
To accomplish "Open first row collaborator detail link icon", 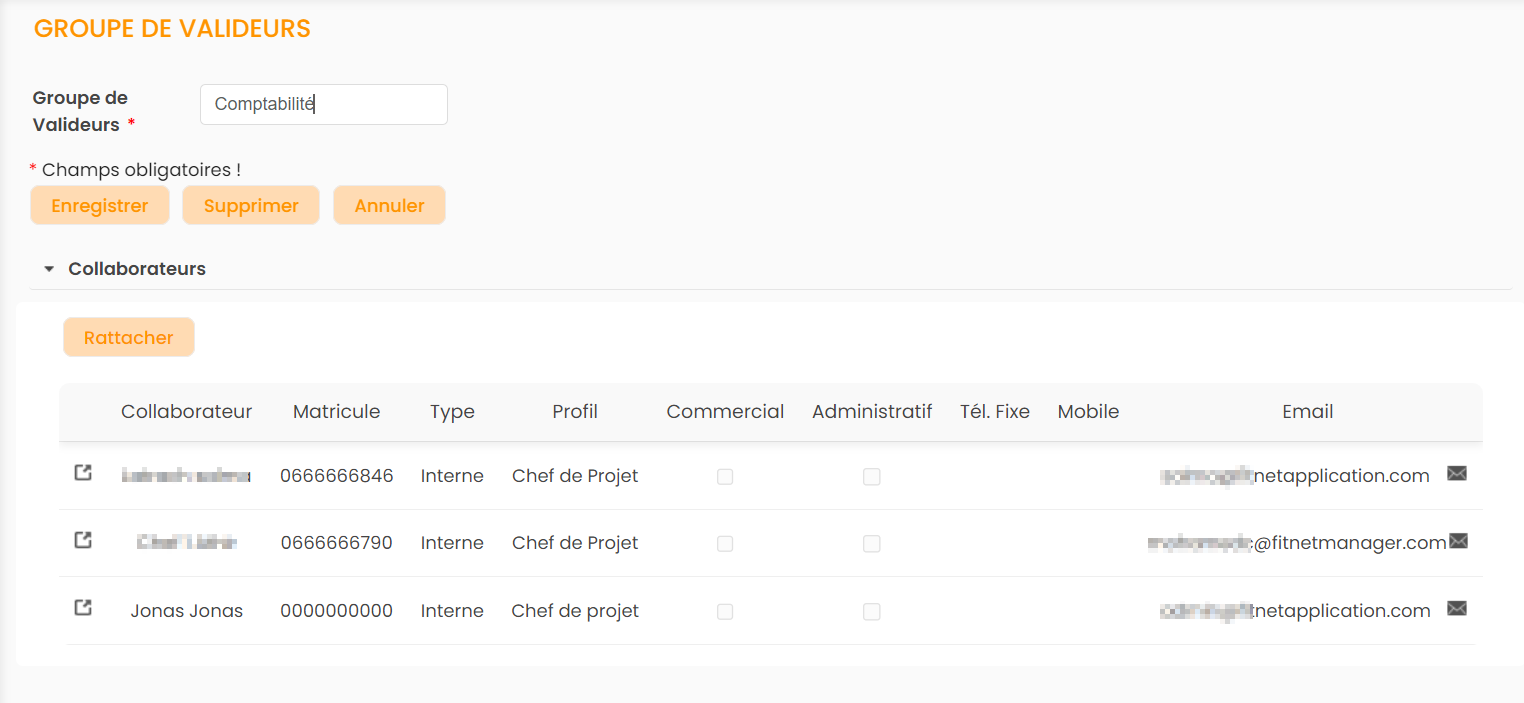I will [x=84, y=473].
